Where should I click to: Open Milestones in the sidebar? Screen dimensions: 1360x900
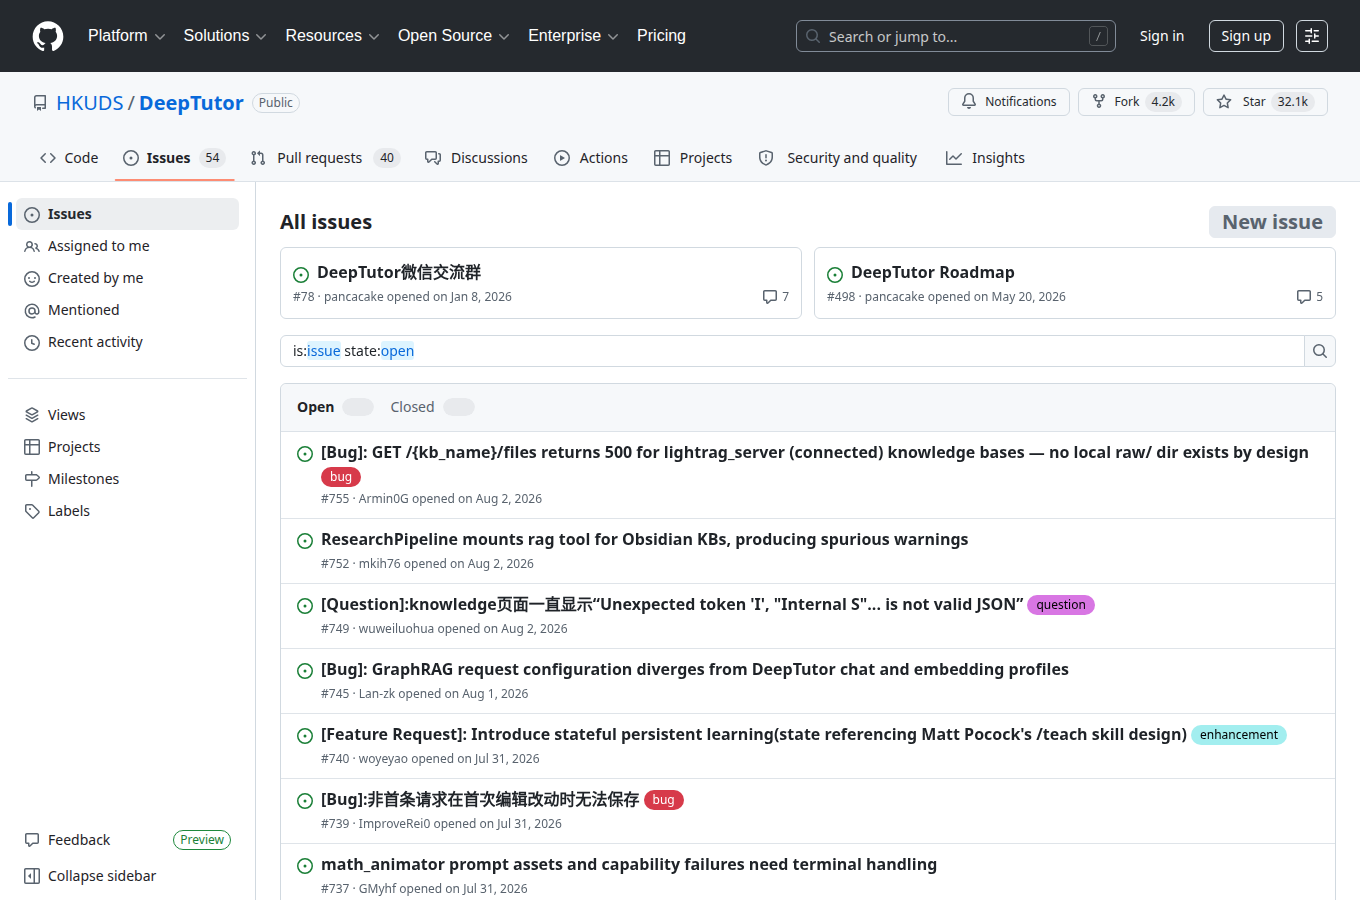(x=127, y=479)
